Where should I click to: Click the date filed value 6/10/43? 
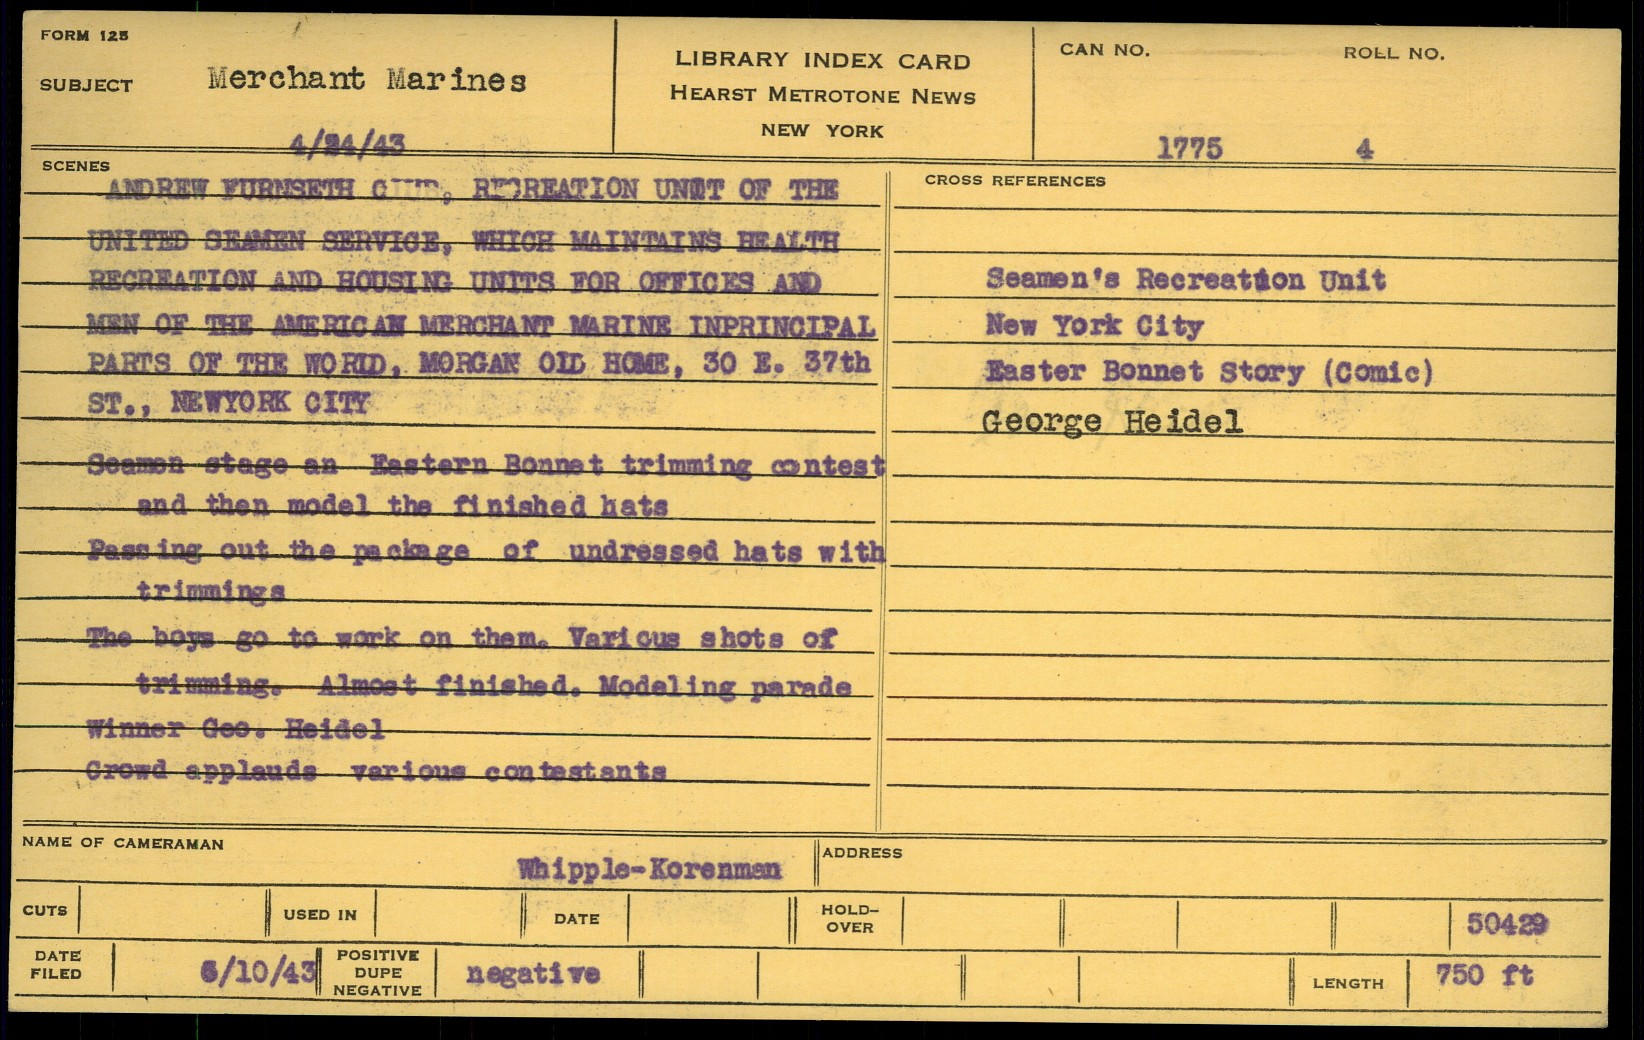(258, 972)
